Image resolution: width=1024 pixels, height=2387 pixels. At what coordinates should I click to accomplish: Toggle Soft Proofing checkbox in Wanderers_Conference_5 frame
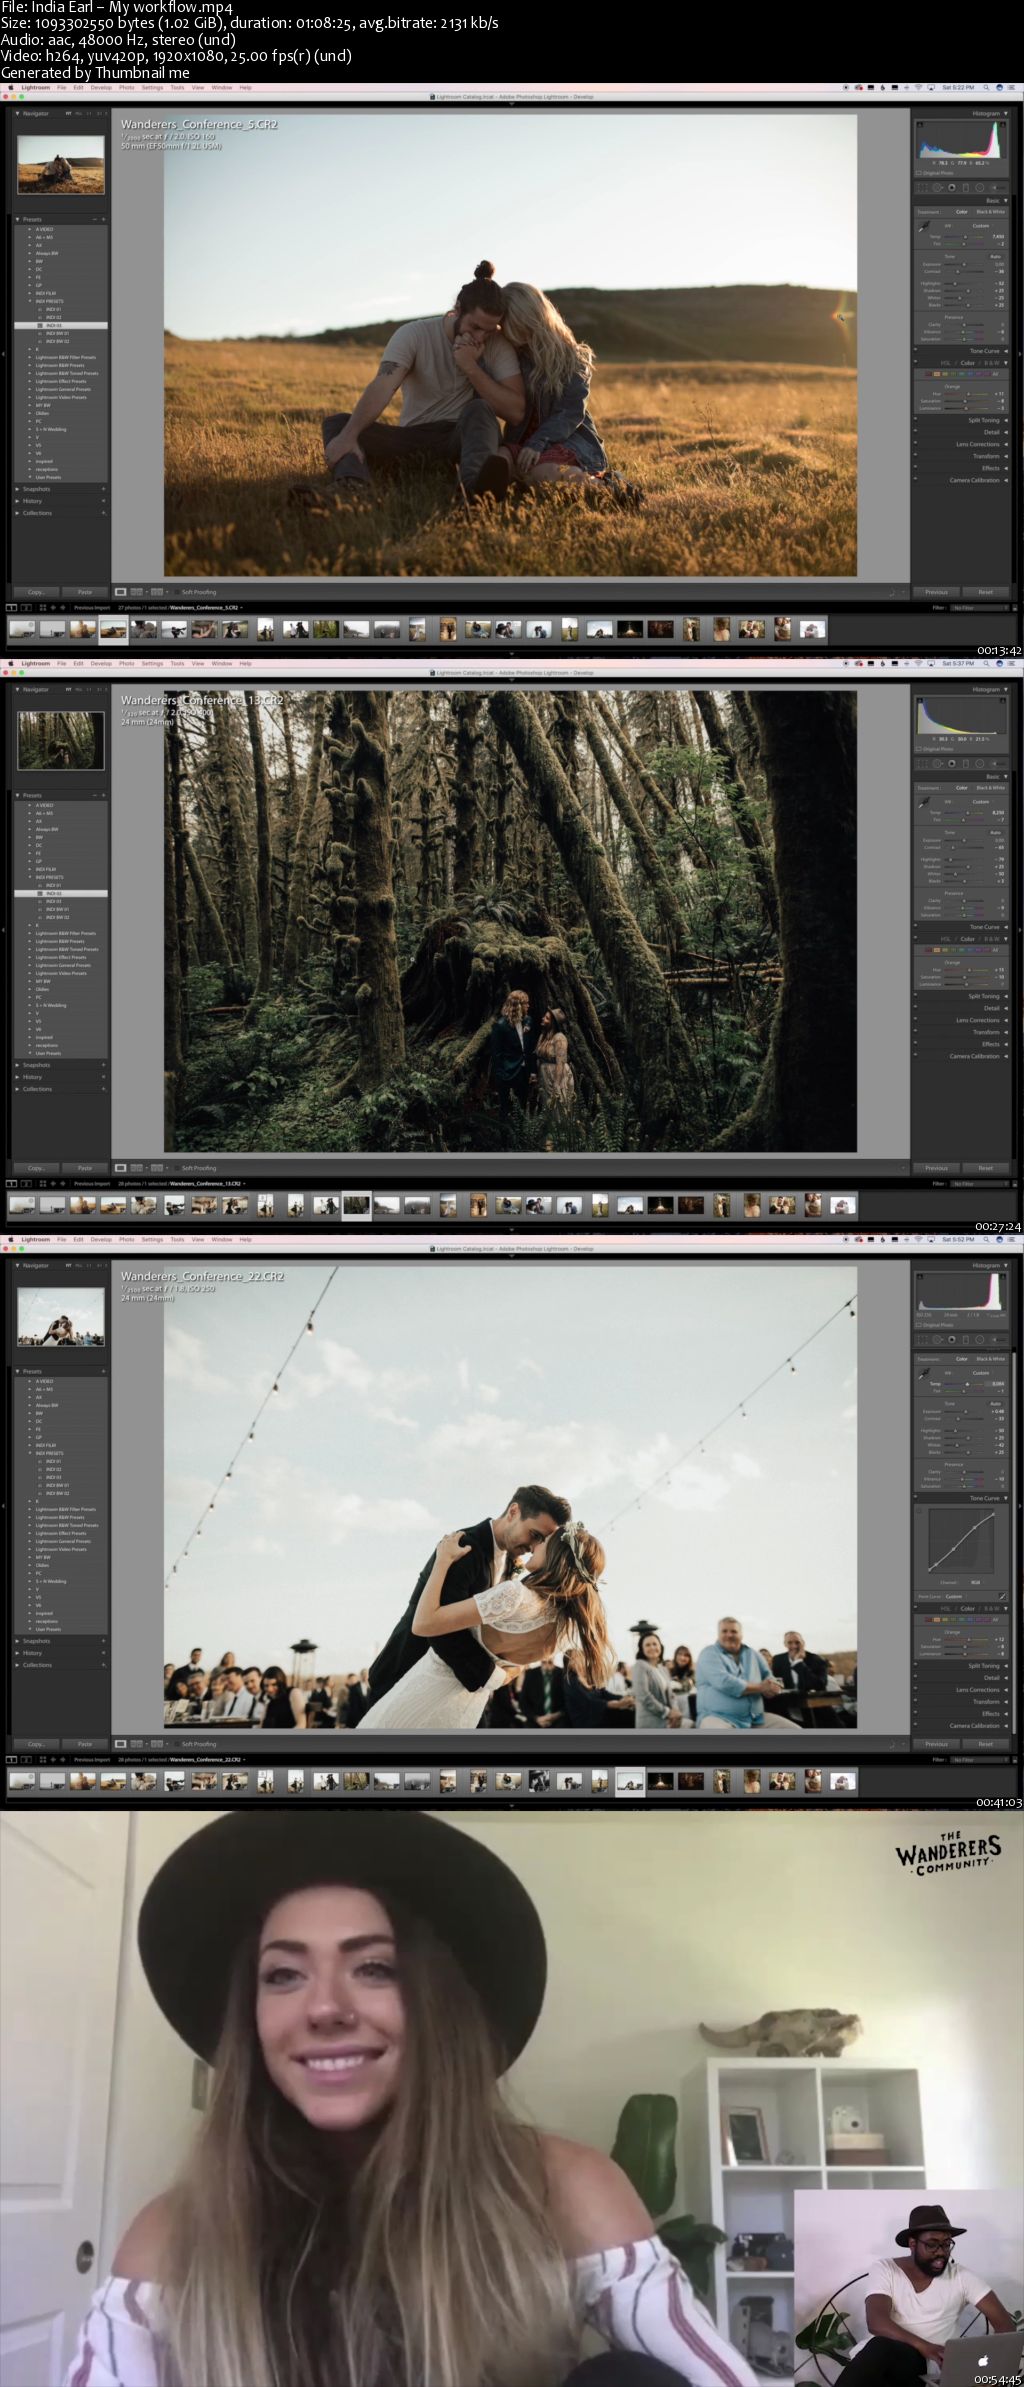pos(177,592)
